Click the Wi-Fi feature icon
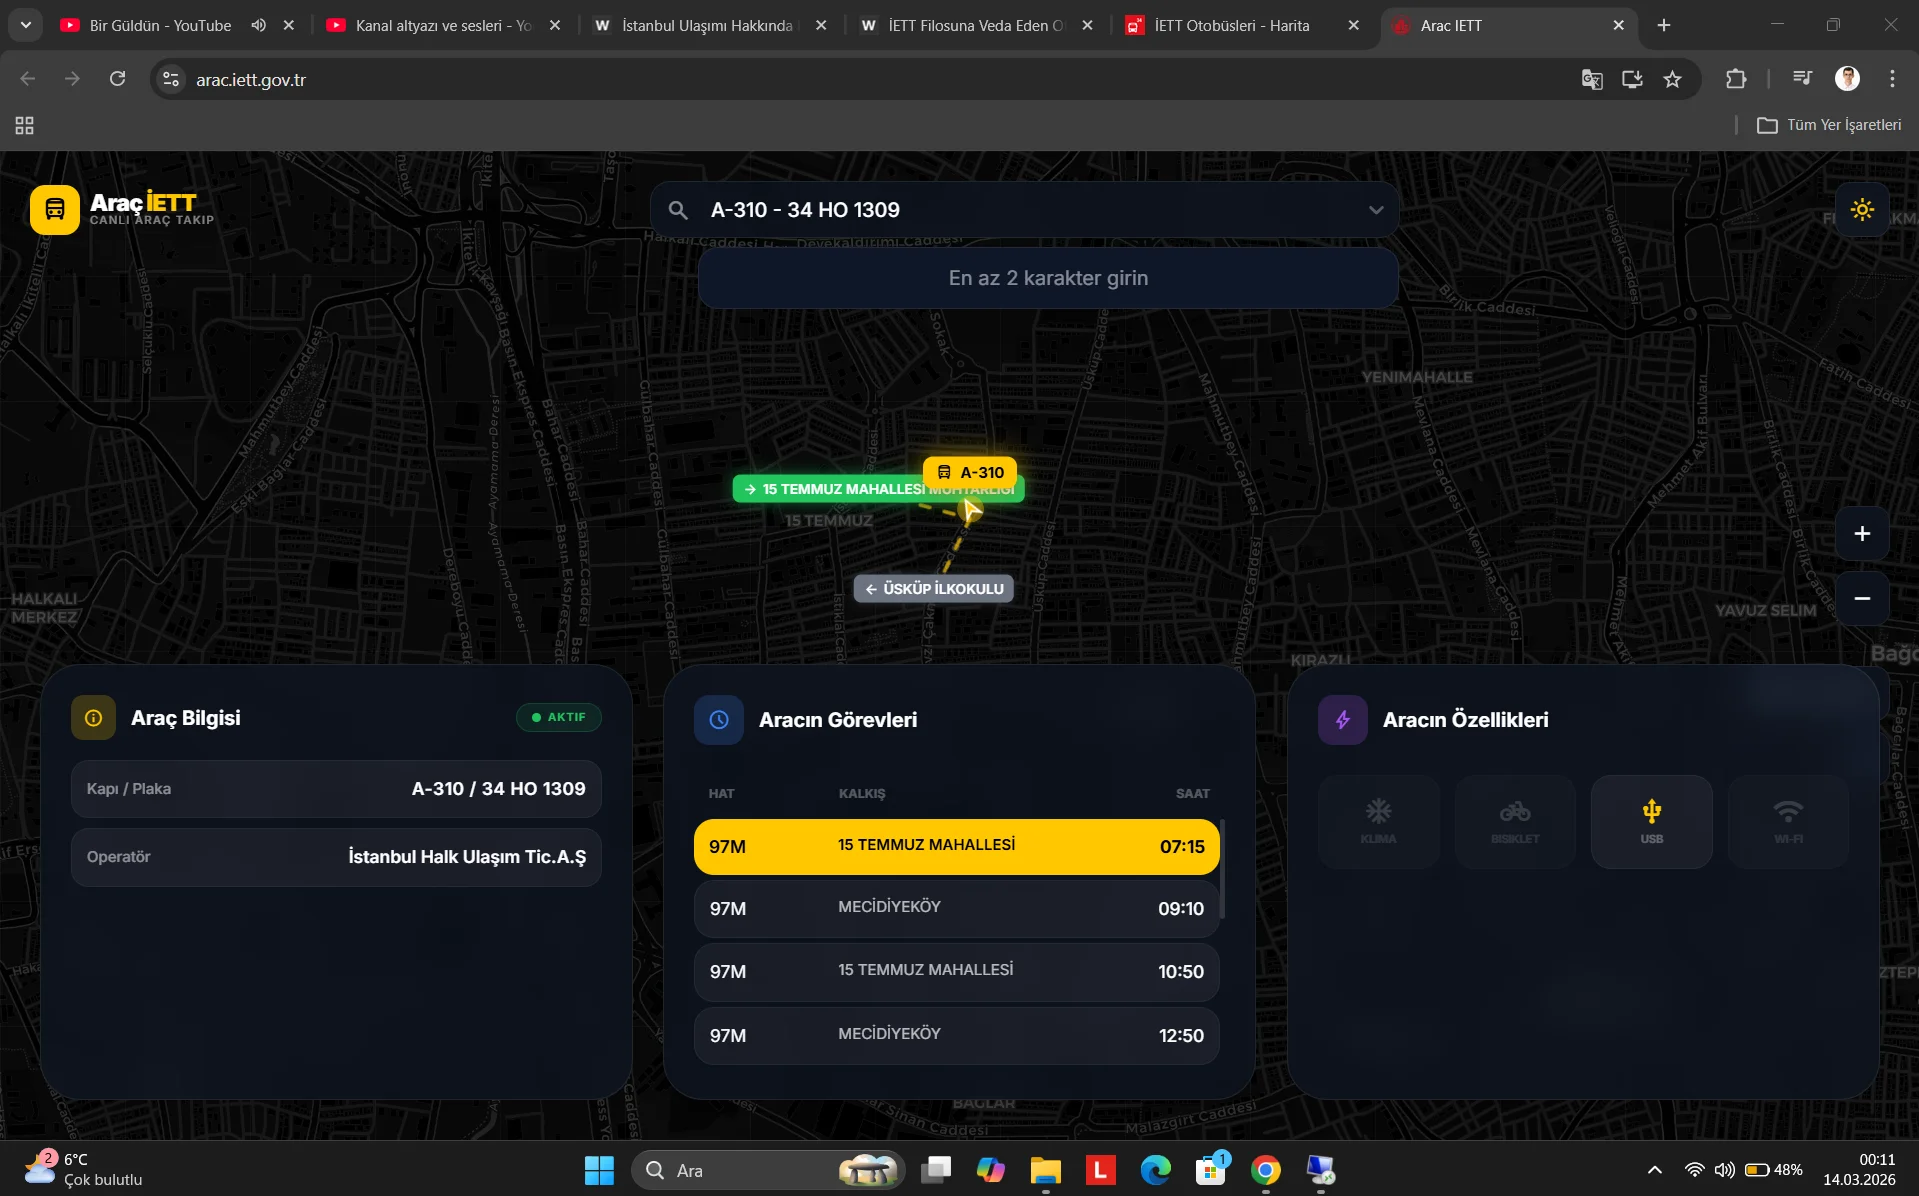1919x1196 pixels. pos(1788,821)
